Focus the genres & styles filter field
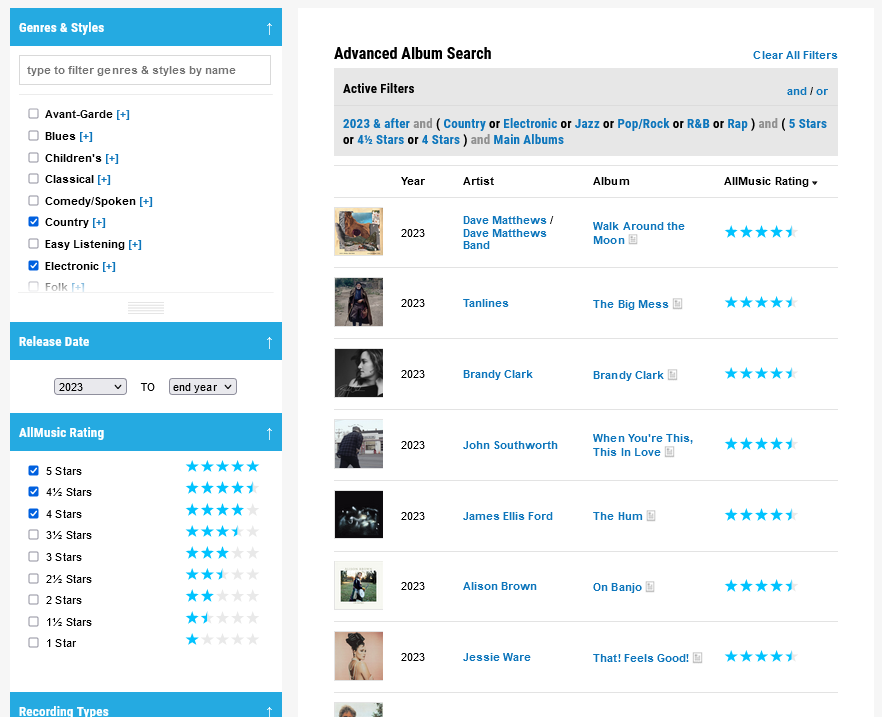The image size is (882, 717). coord(145,70)
